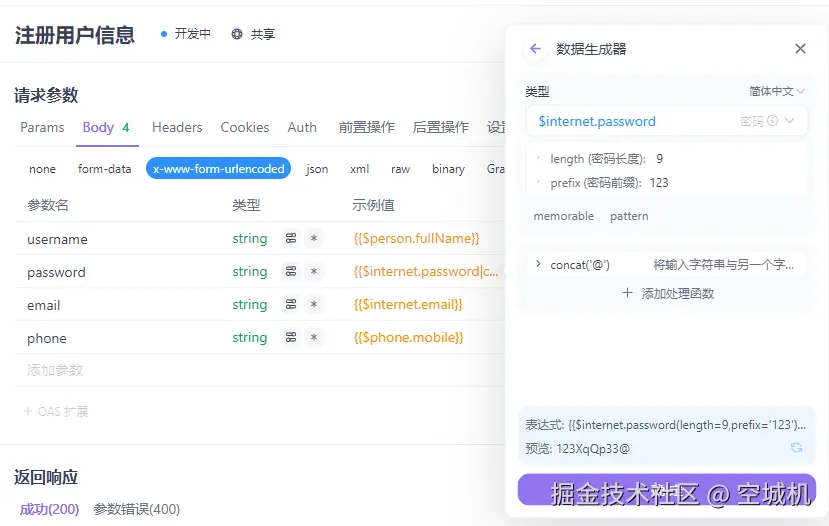Click the info icon beside 密码 label
The height and width of the screenshot is (526, 829).
click(772, 121)
